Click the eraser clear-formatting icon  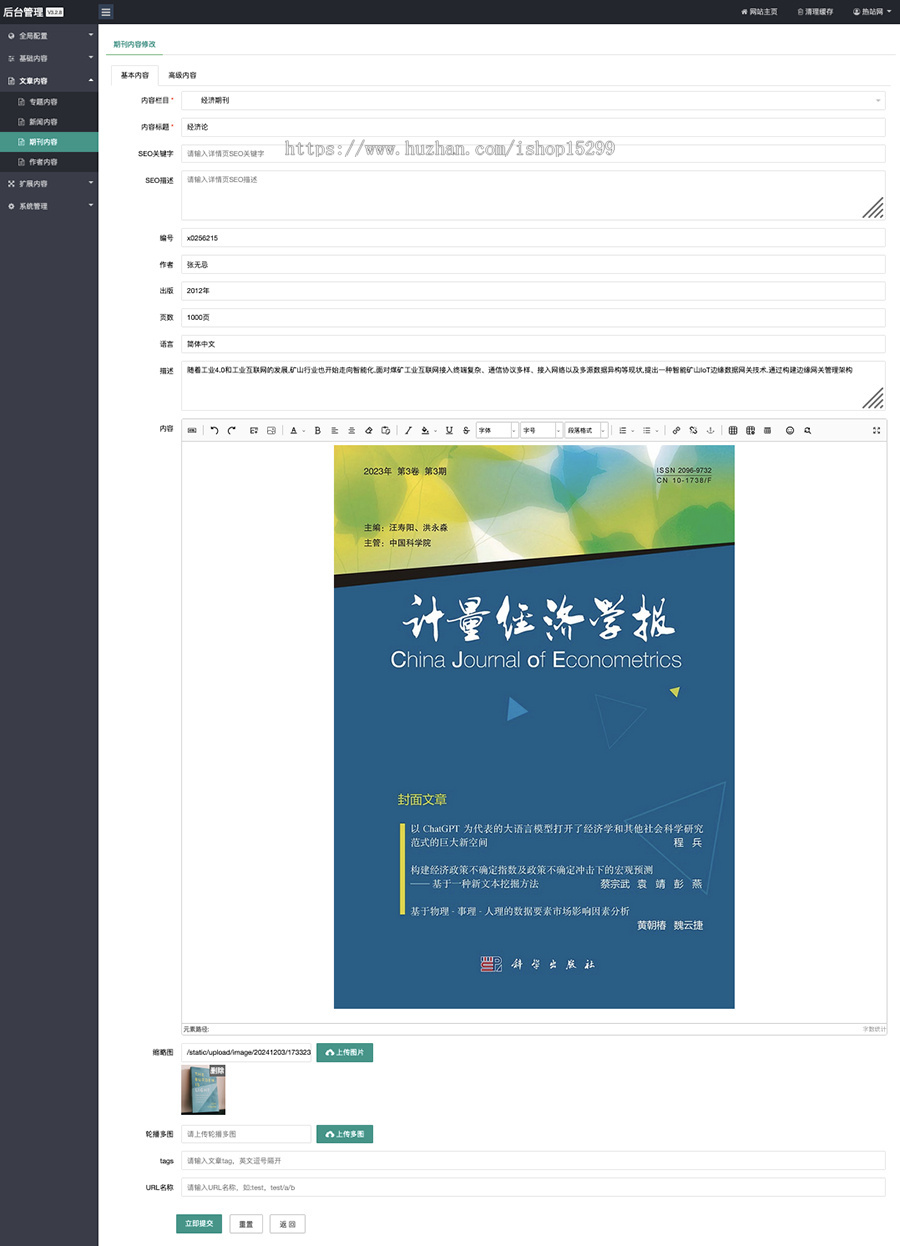[369, 430]
